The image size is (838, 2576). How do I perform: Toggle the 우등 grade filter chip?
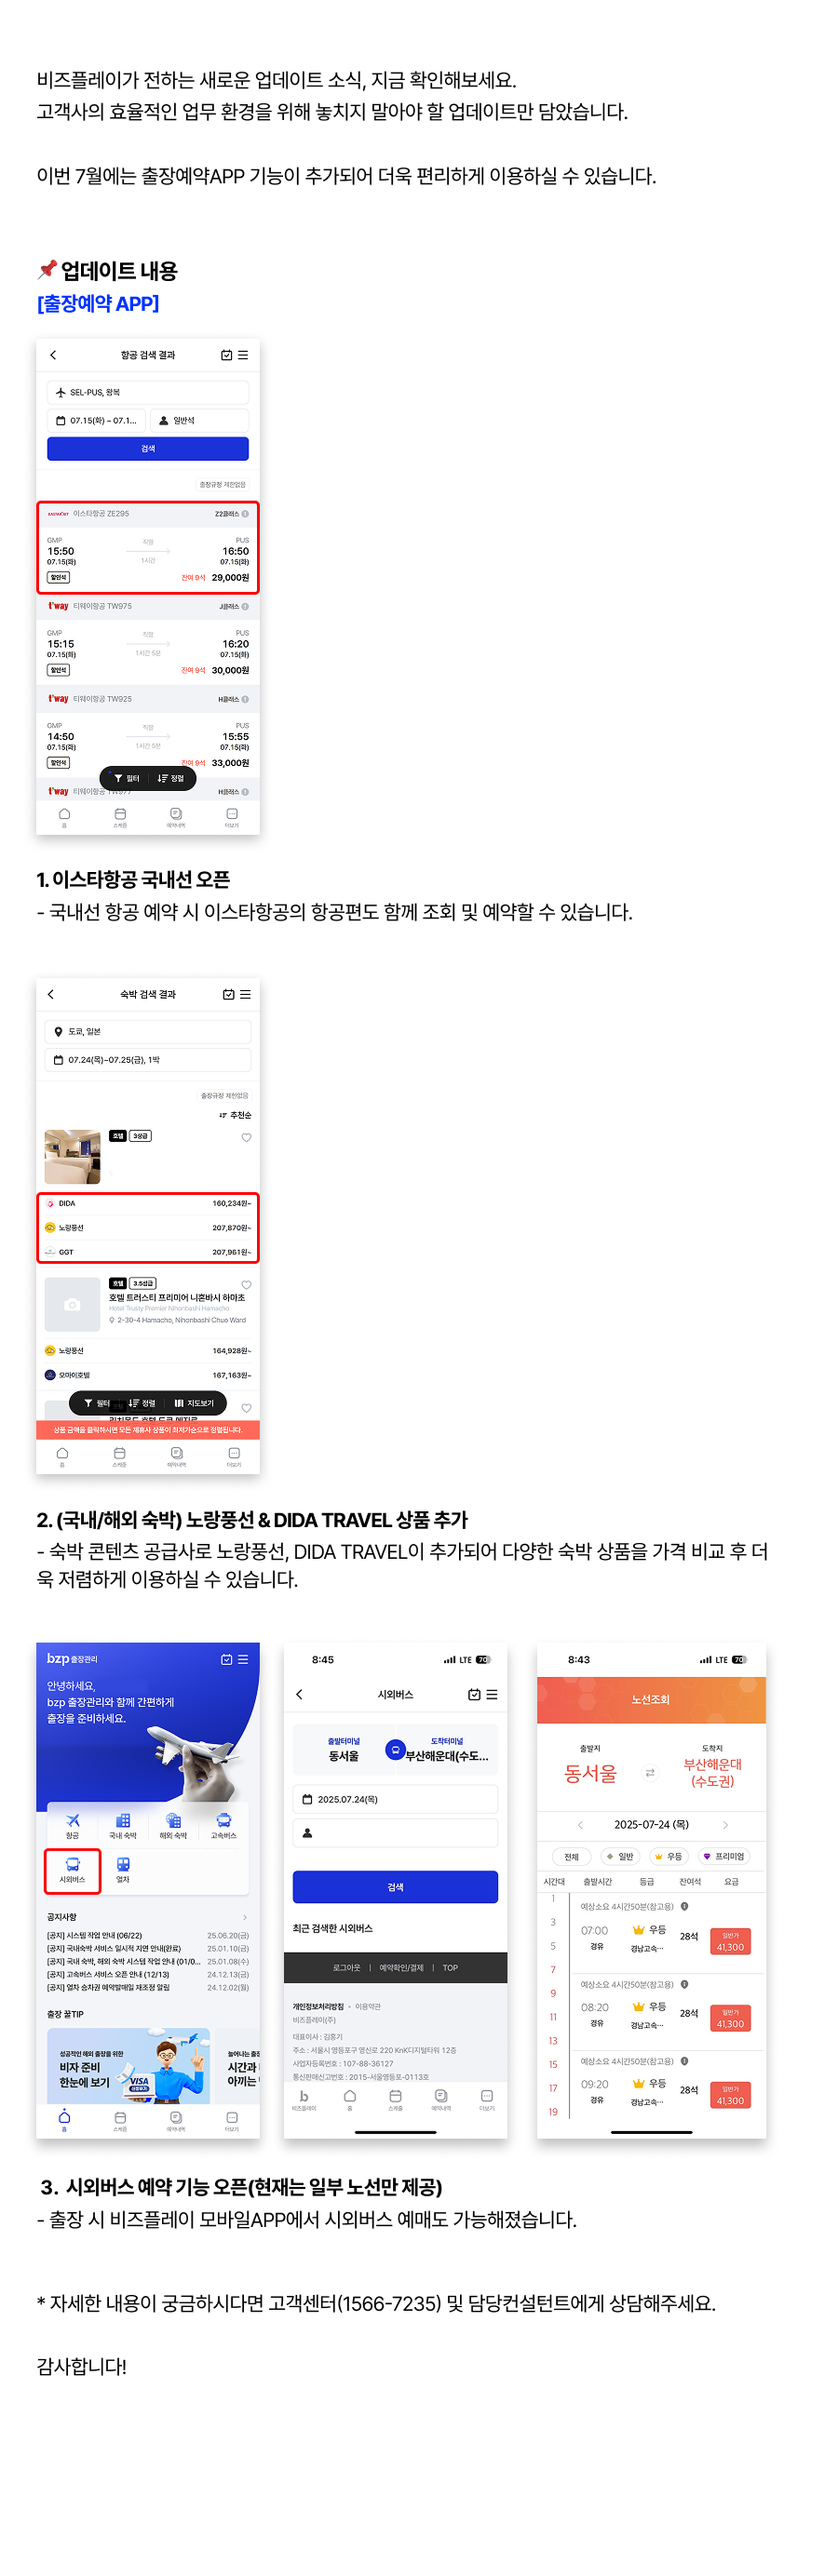point(668,1856)
